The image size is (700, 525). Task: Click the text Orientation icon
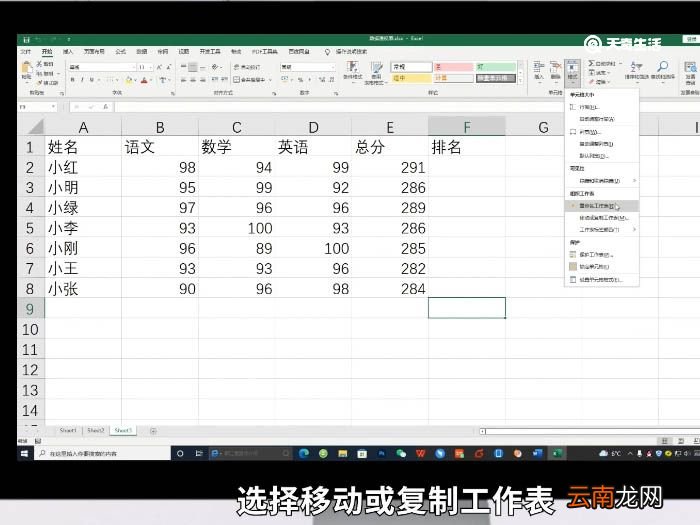point(216,67)
